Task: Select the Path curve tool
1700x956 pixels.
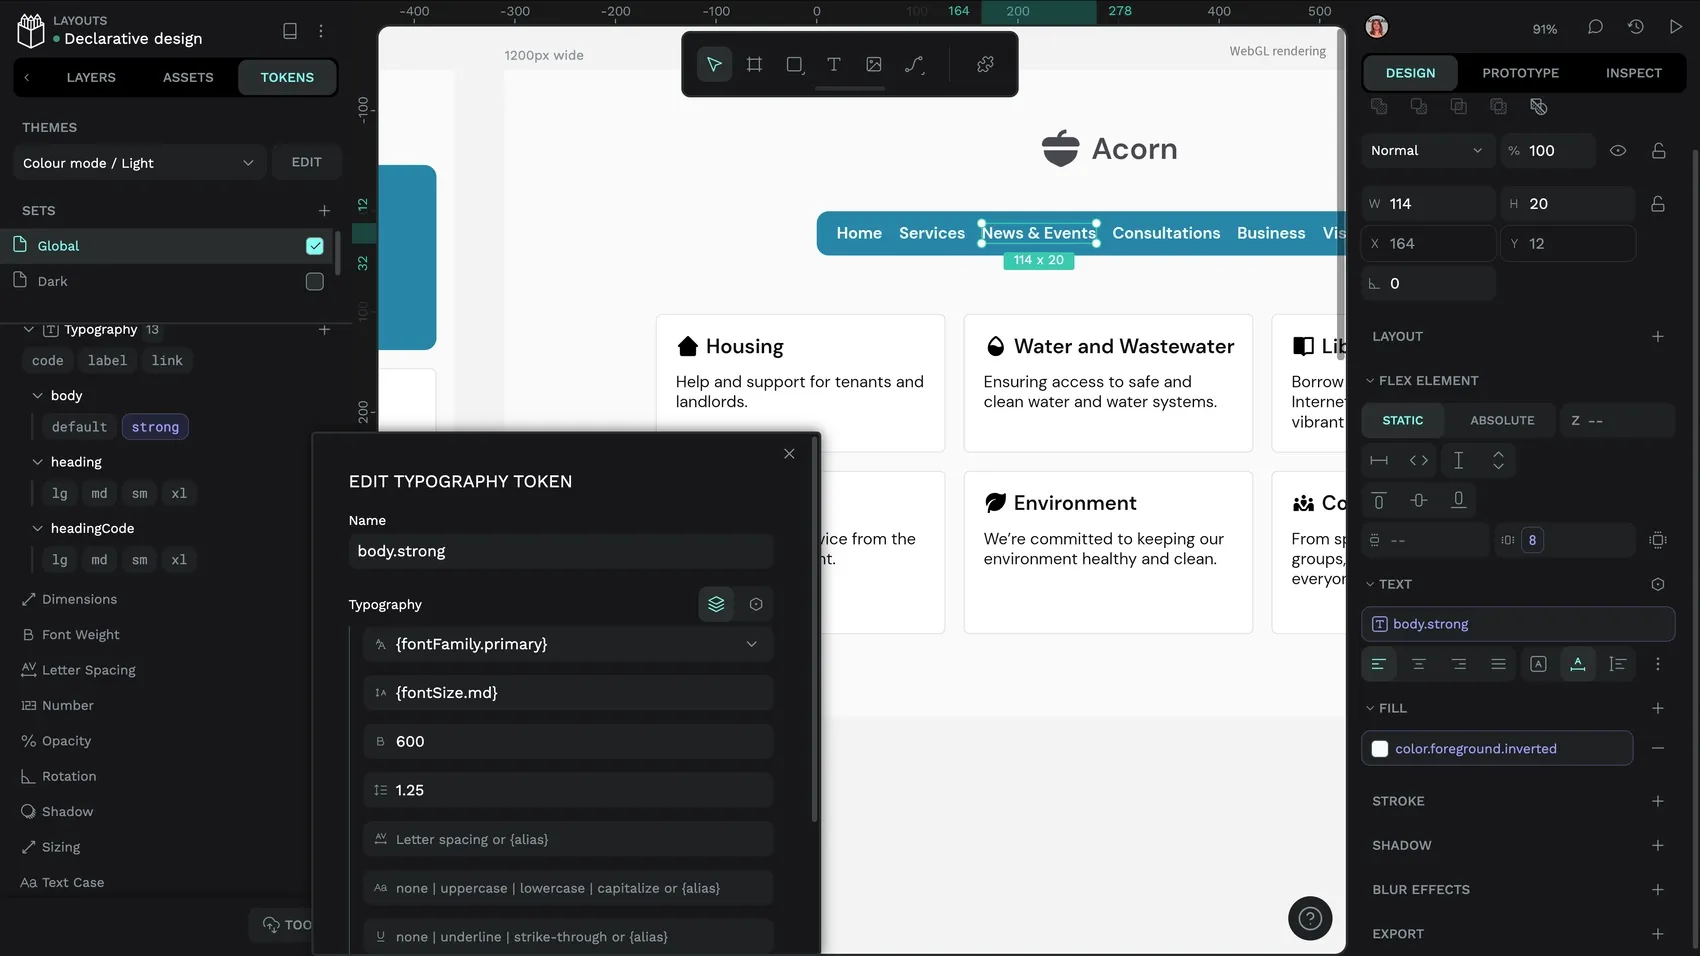Action: (x=914, y=64)
